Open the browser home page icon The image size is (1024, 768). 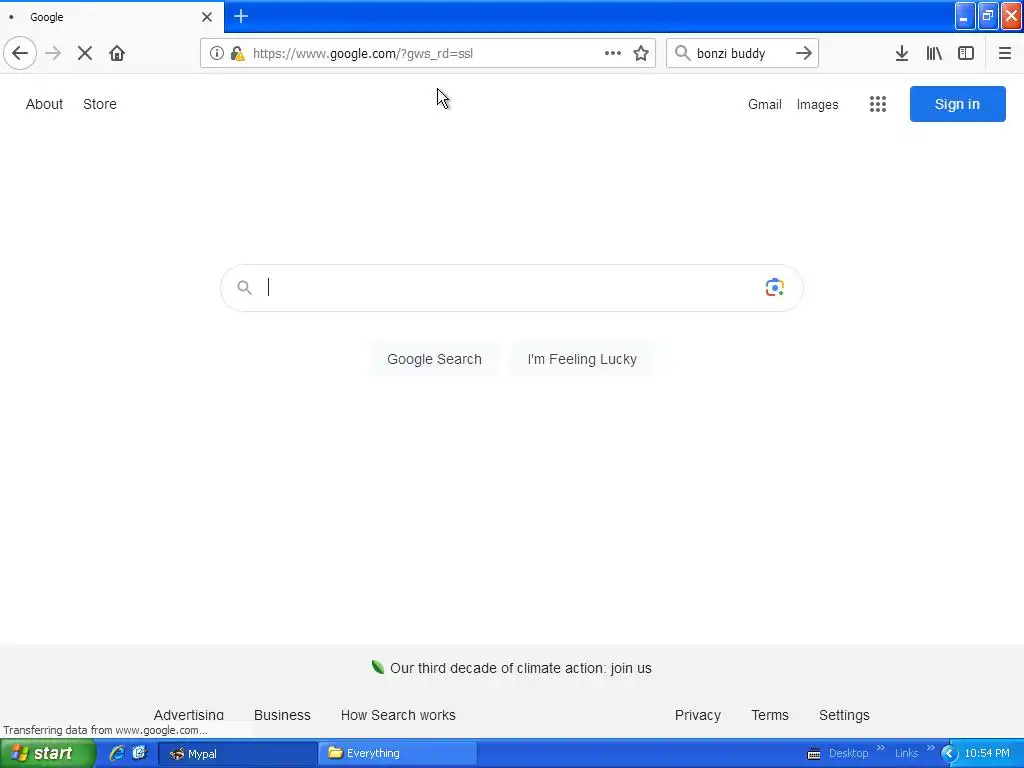117,53
